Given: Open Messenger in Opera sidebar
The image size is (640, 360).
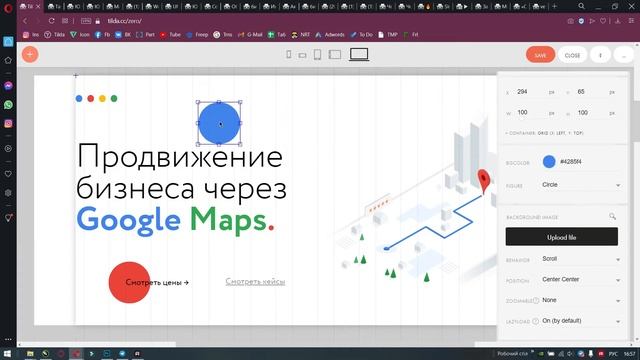Looking at the screenshot, I should click(x=8, y=86).
